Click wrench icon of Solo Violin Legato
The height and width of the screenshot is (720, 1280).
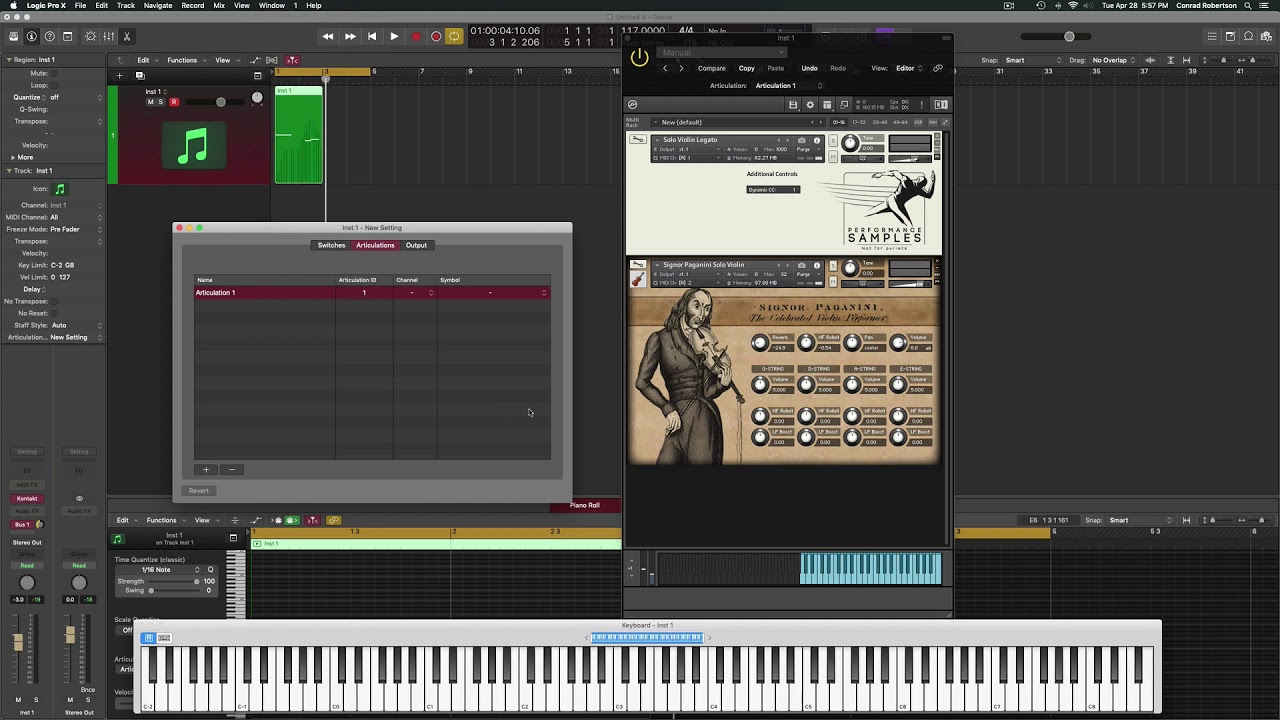637,139
